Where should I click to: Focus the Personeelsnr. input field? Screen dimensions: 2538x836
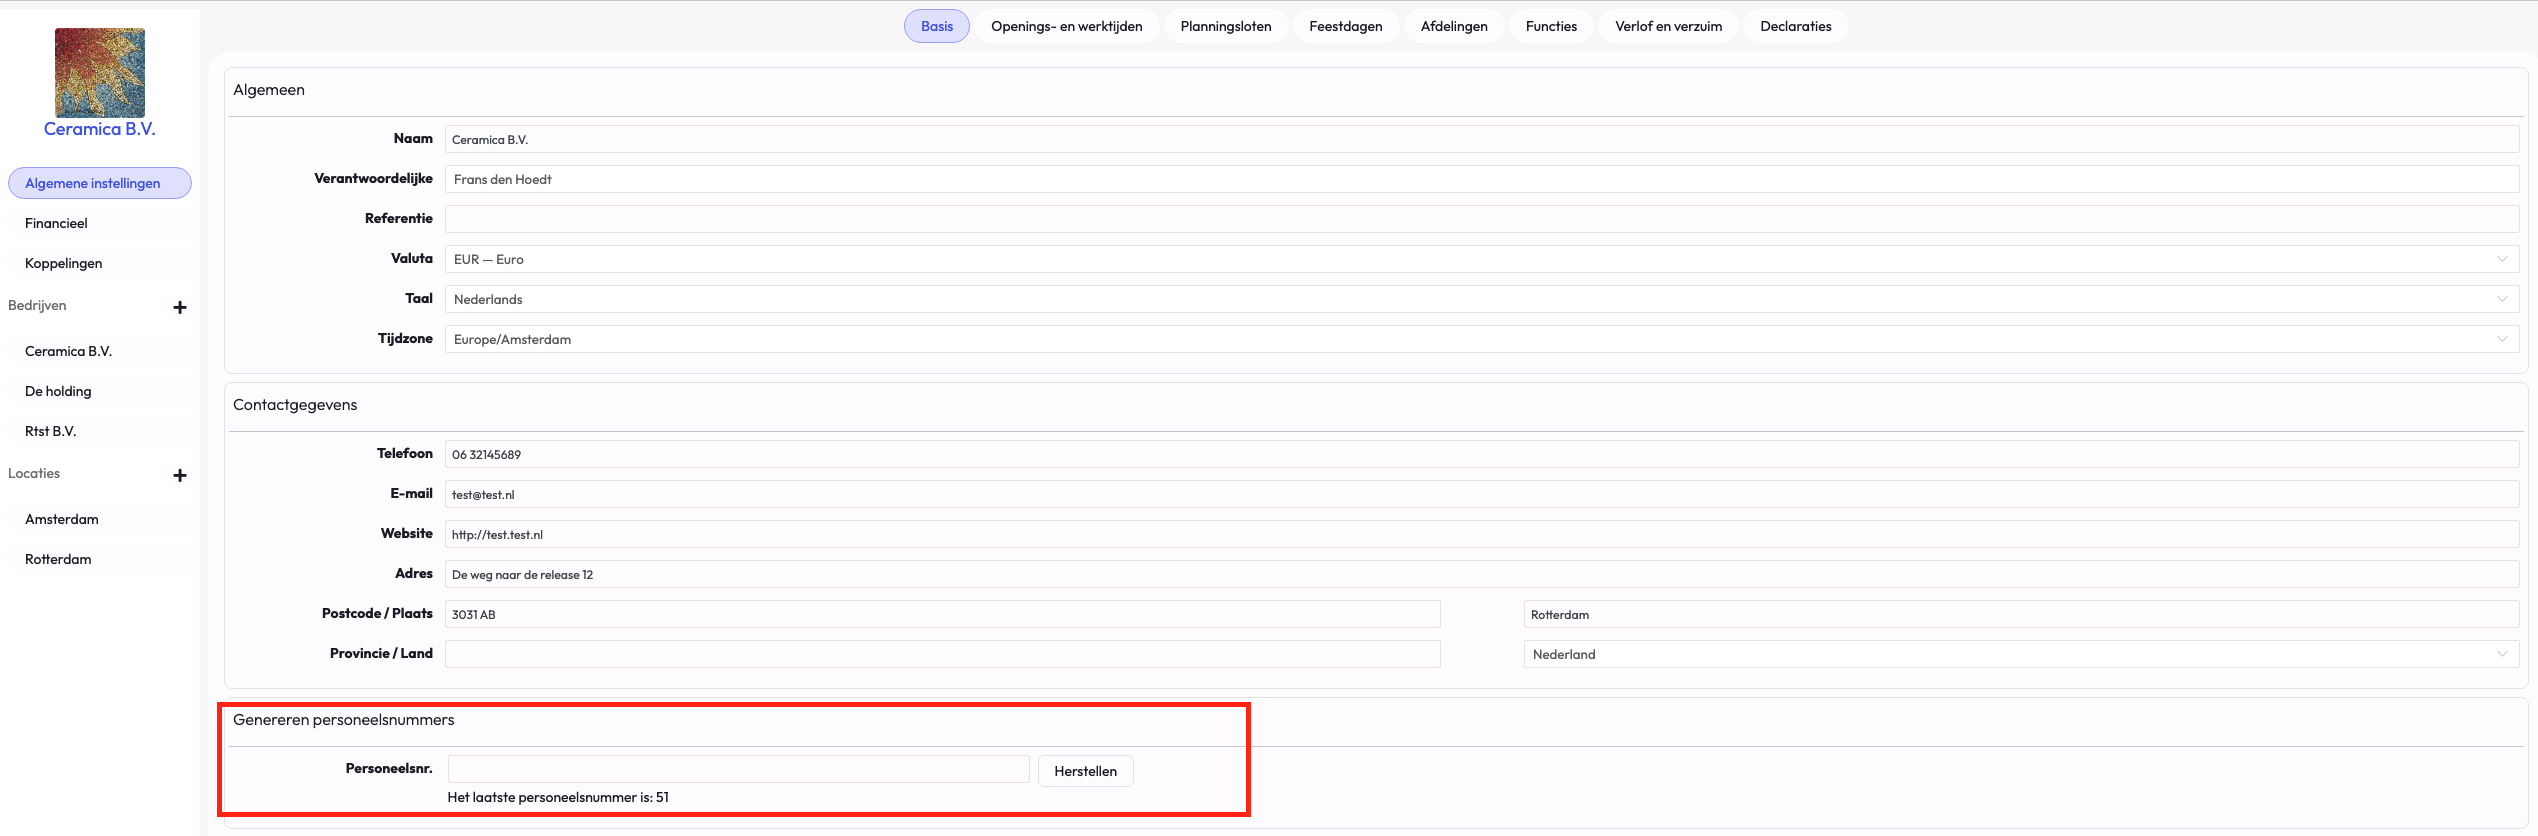(739, 769)
